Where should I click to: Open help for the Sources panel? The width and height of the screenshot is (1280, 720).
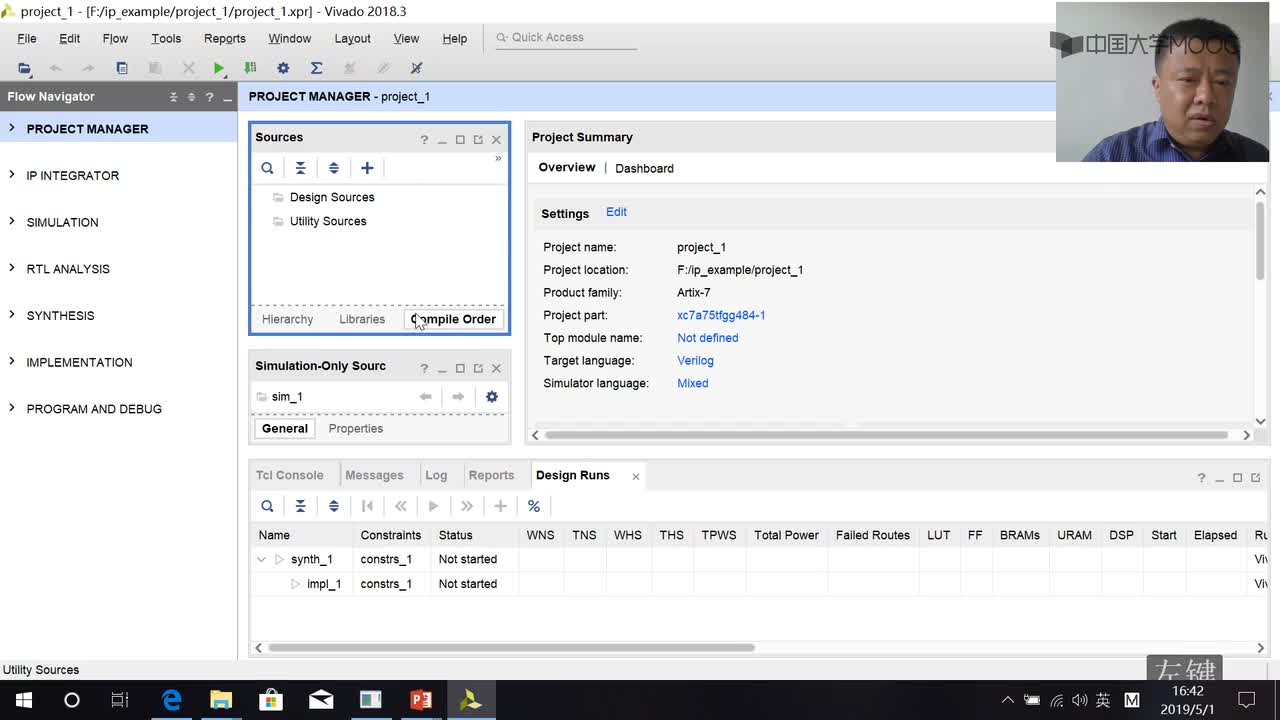click(424, 139)
